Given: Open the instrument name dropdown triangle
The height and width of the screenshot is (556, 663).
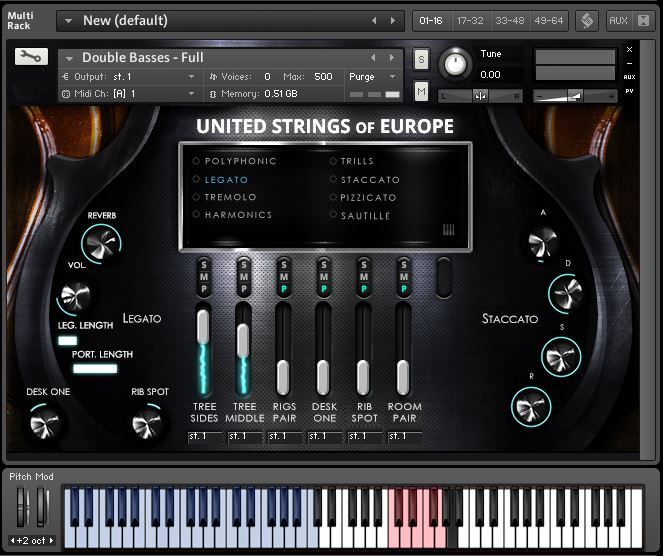Looking at the screenshot, I should 69,58.
